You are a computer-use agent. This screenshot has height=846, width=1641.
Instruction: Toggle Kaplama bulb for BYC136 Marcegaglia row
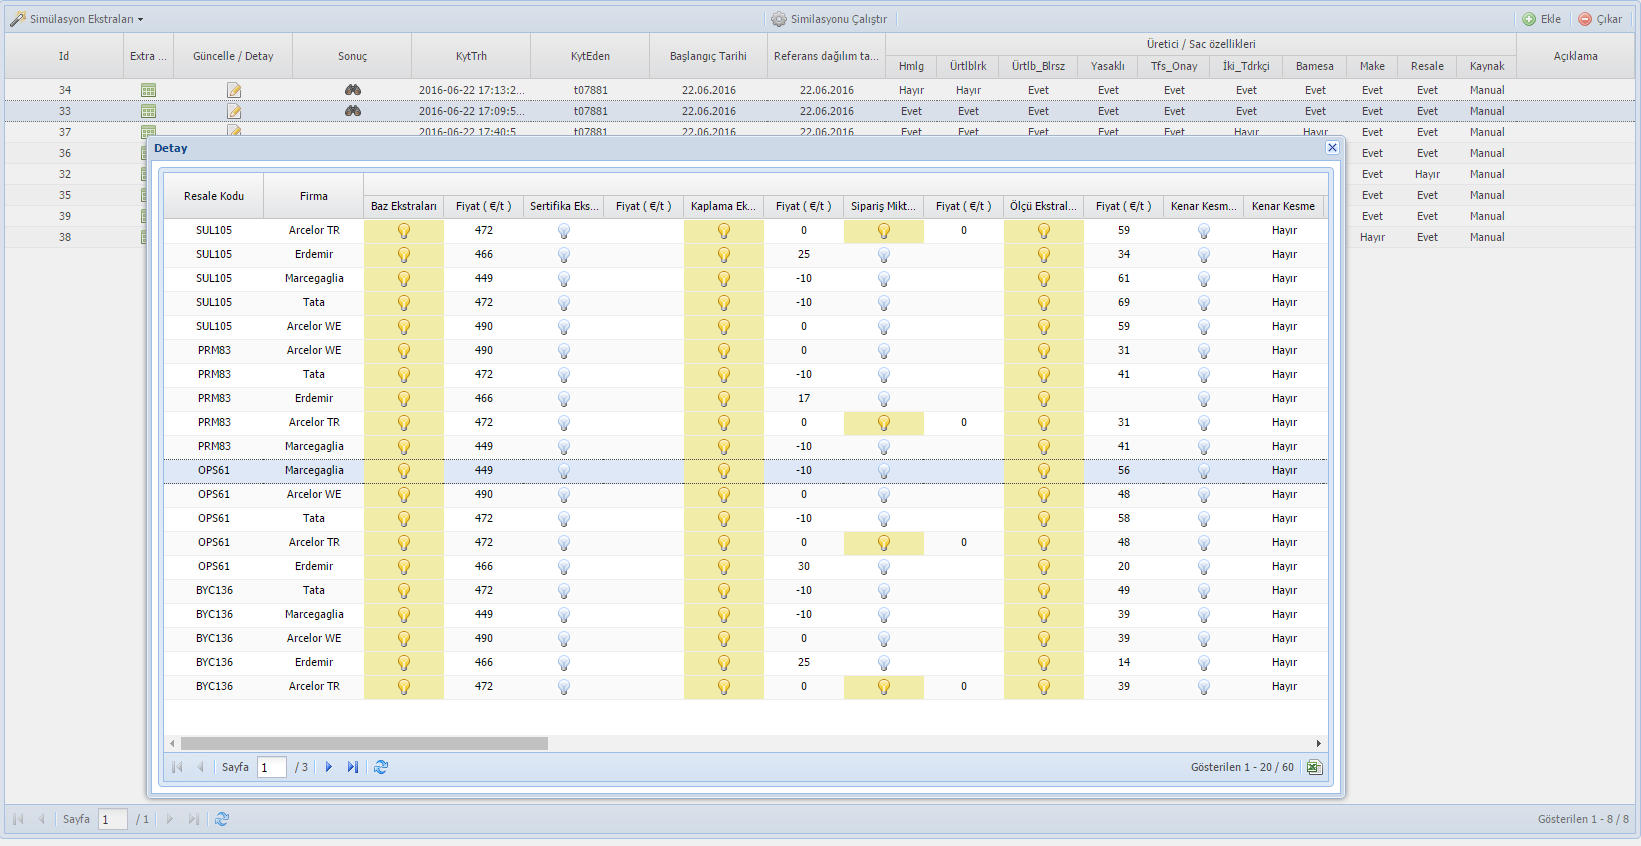(724, 614)
